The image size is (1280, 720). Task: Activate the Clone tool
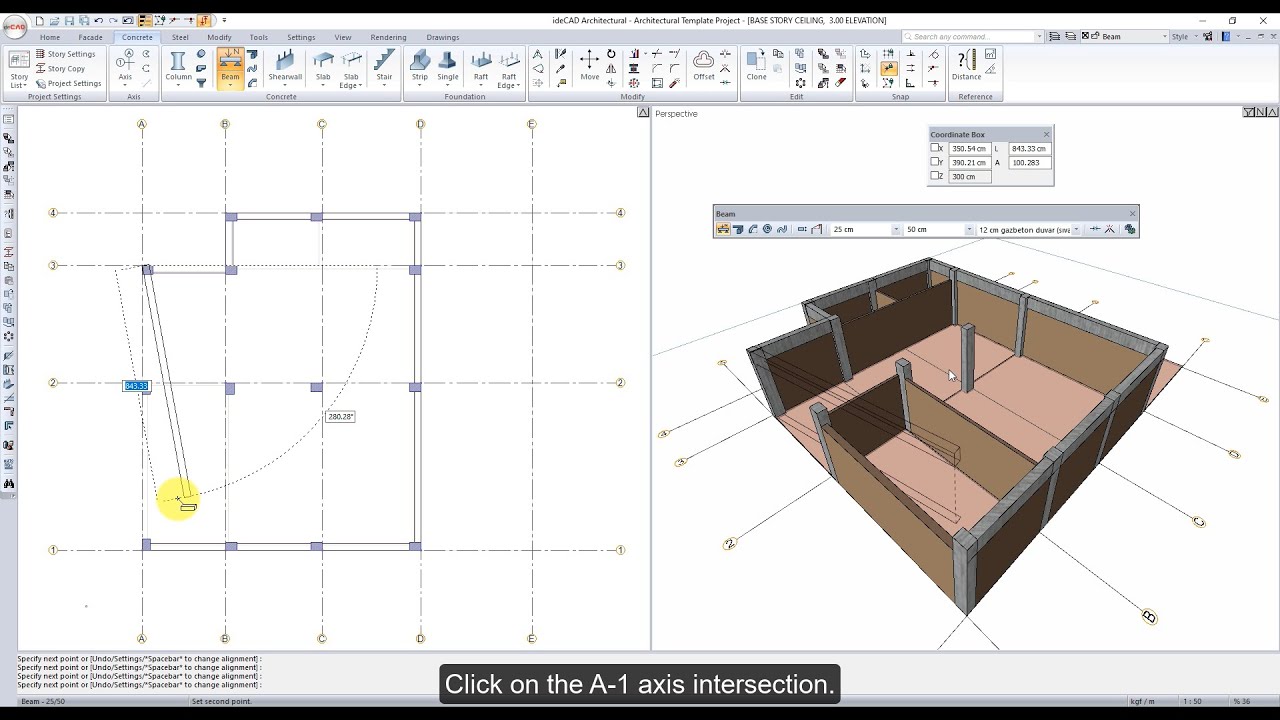coord(757,65)
